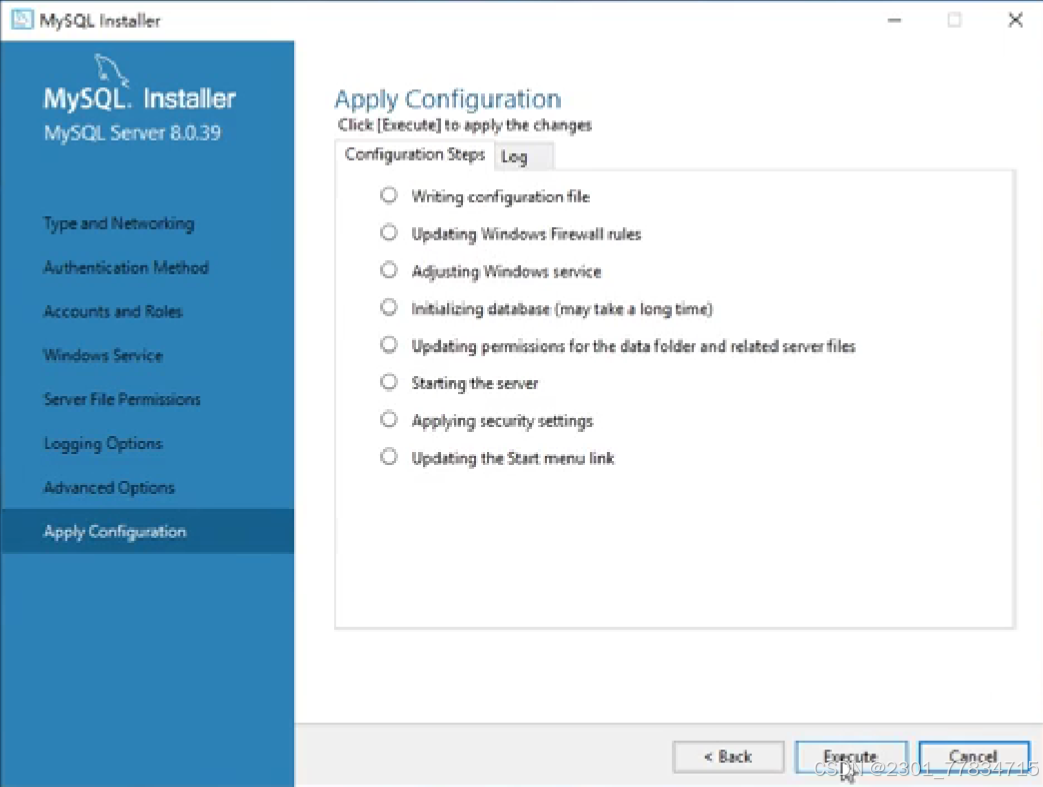Minimize the MySQL Installer window
This screenshot has height=787, width=1043.
(895, 21)
